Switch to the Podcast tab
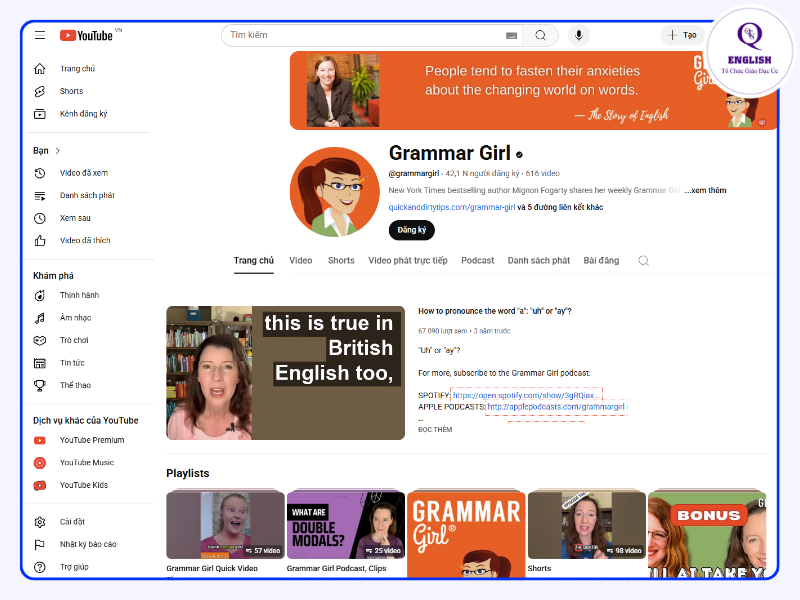The height and width of the screenshot is (600, 800). pos(478,261)
